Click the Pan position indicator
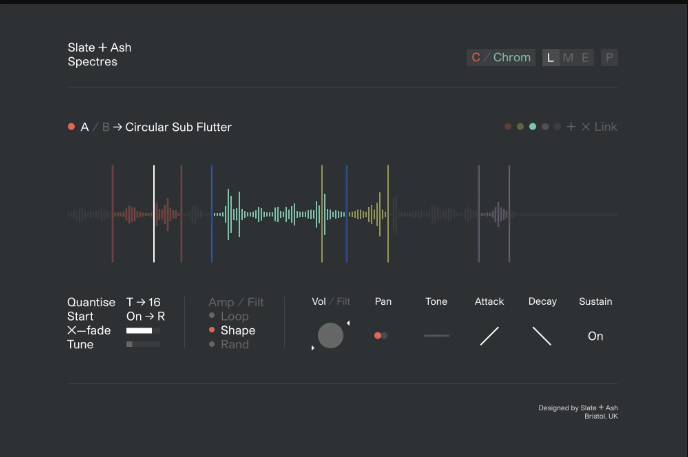This screenshot has height=457, width=688. [x=380, y=336]
